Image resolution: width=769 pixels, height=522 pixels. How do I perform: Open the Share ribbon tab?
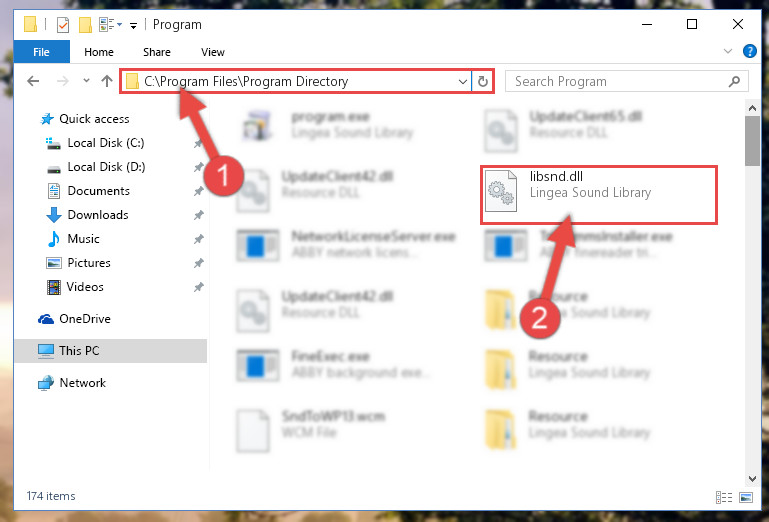[x=156, y=52]
